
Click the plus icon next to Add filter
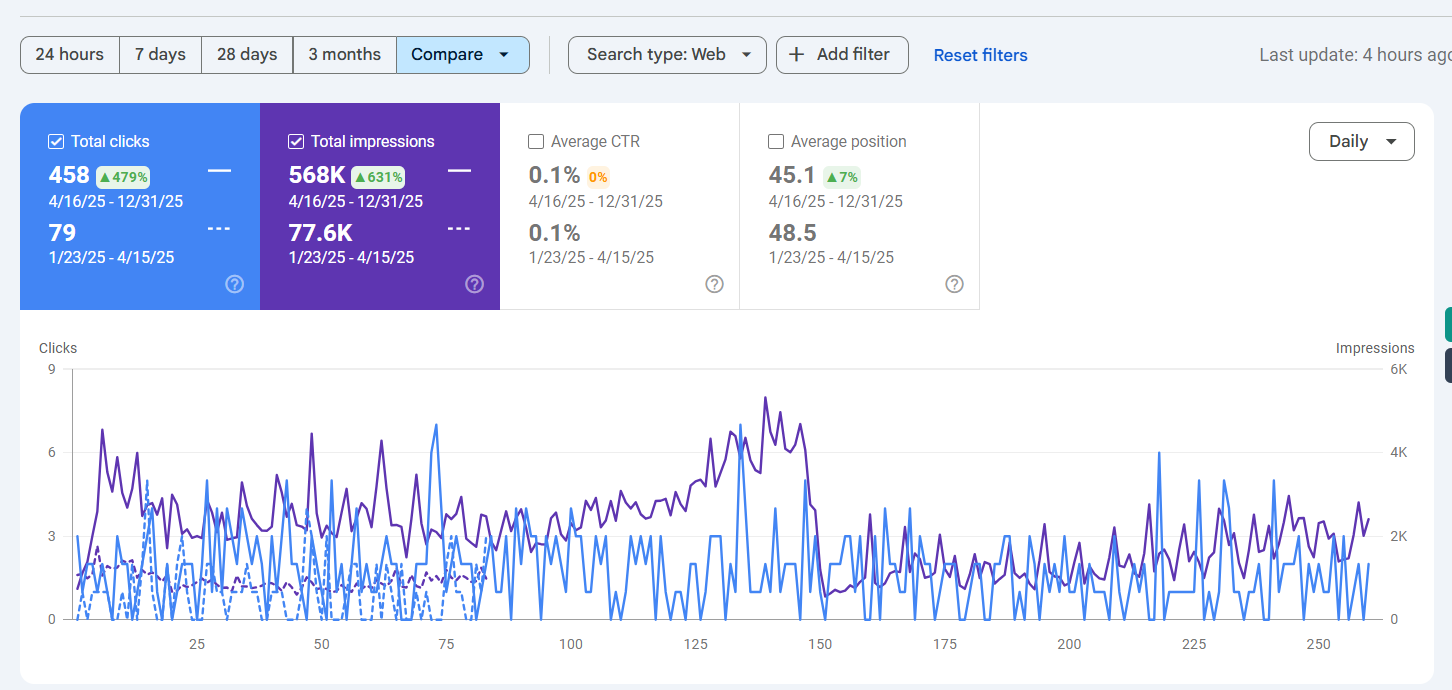[x=795, y=55]
